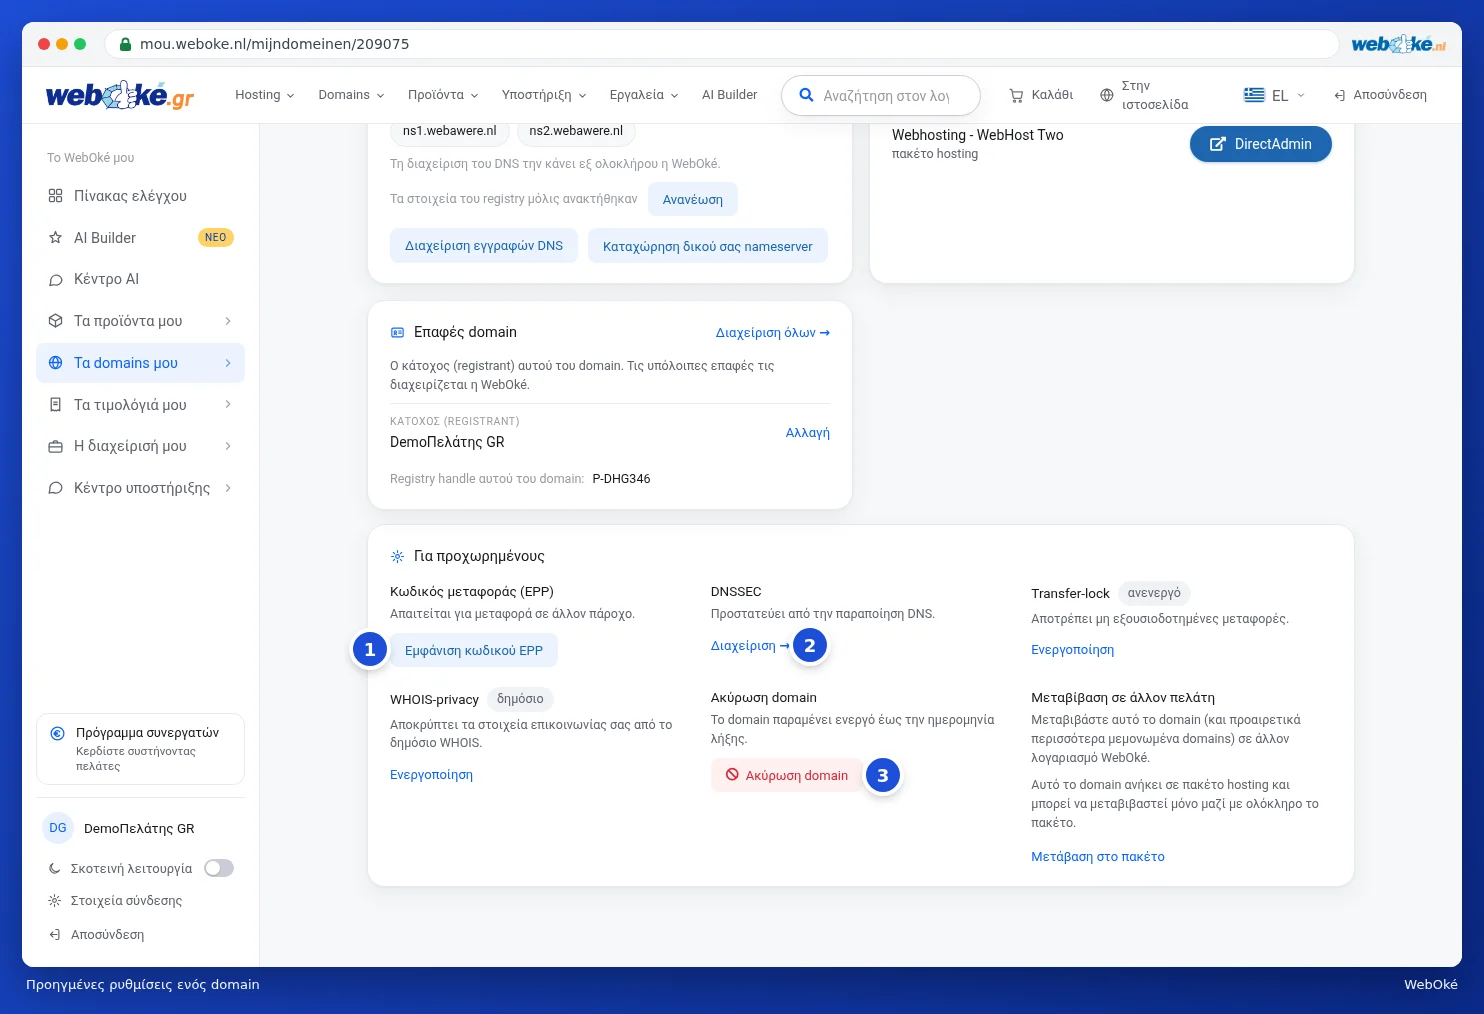Enable WHOIS-privacy via Ενεργοποίηση link
The width and height of the screenshot is (1484, 1014).
pyautogui.click(x=431, y=775)
